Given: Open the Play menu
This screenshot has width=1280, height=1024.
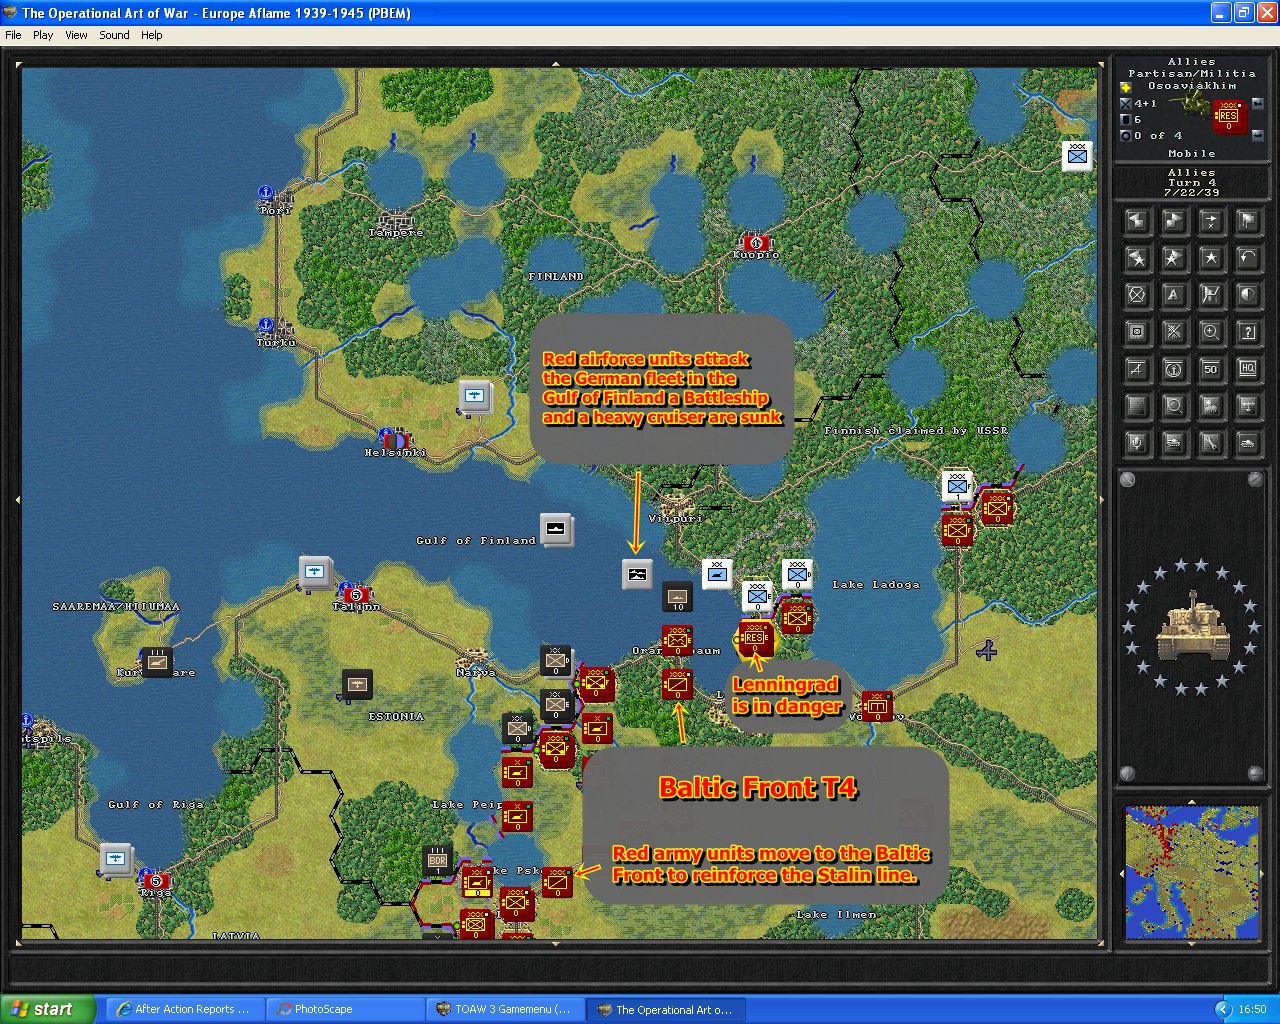Looking at the screenshot, I should pyautogui.click(x=43, y=35).
